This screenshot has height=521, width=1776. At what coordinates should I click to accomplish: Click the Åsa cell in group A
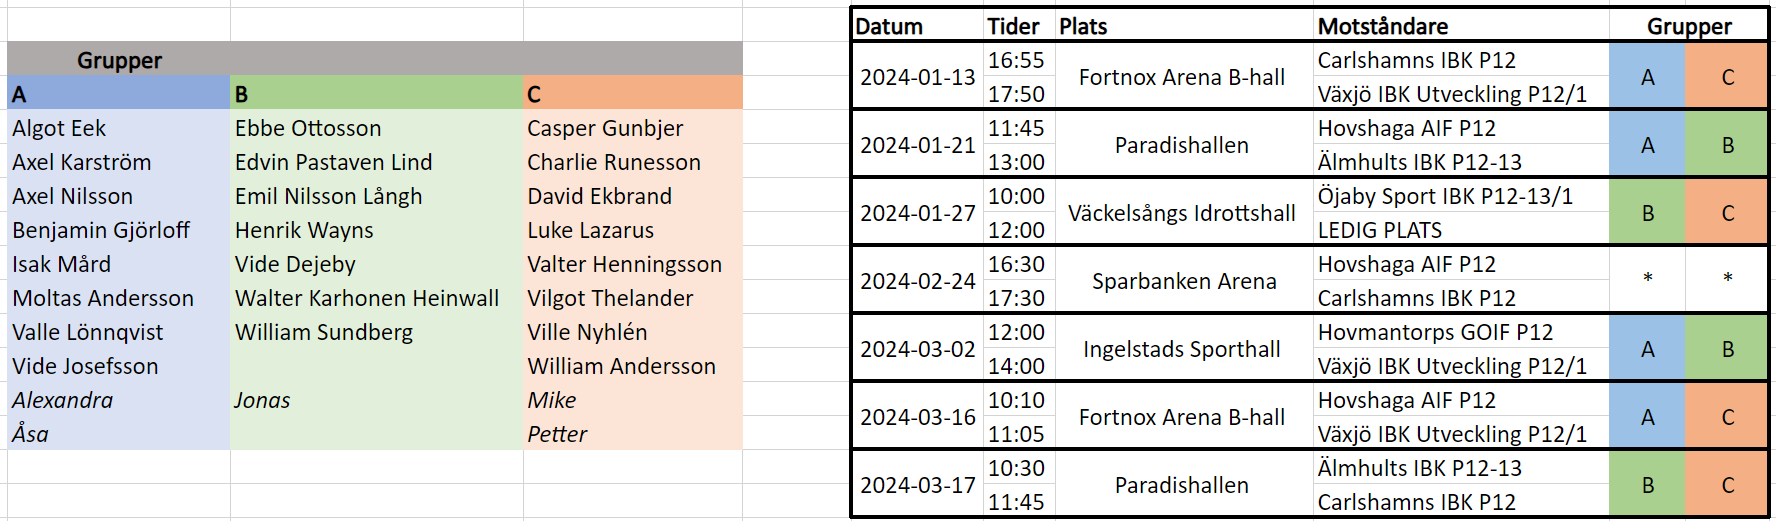click(31, 434)
